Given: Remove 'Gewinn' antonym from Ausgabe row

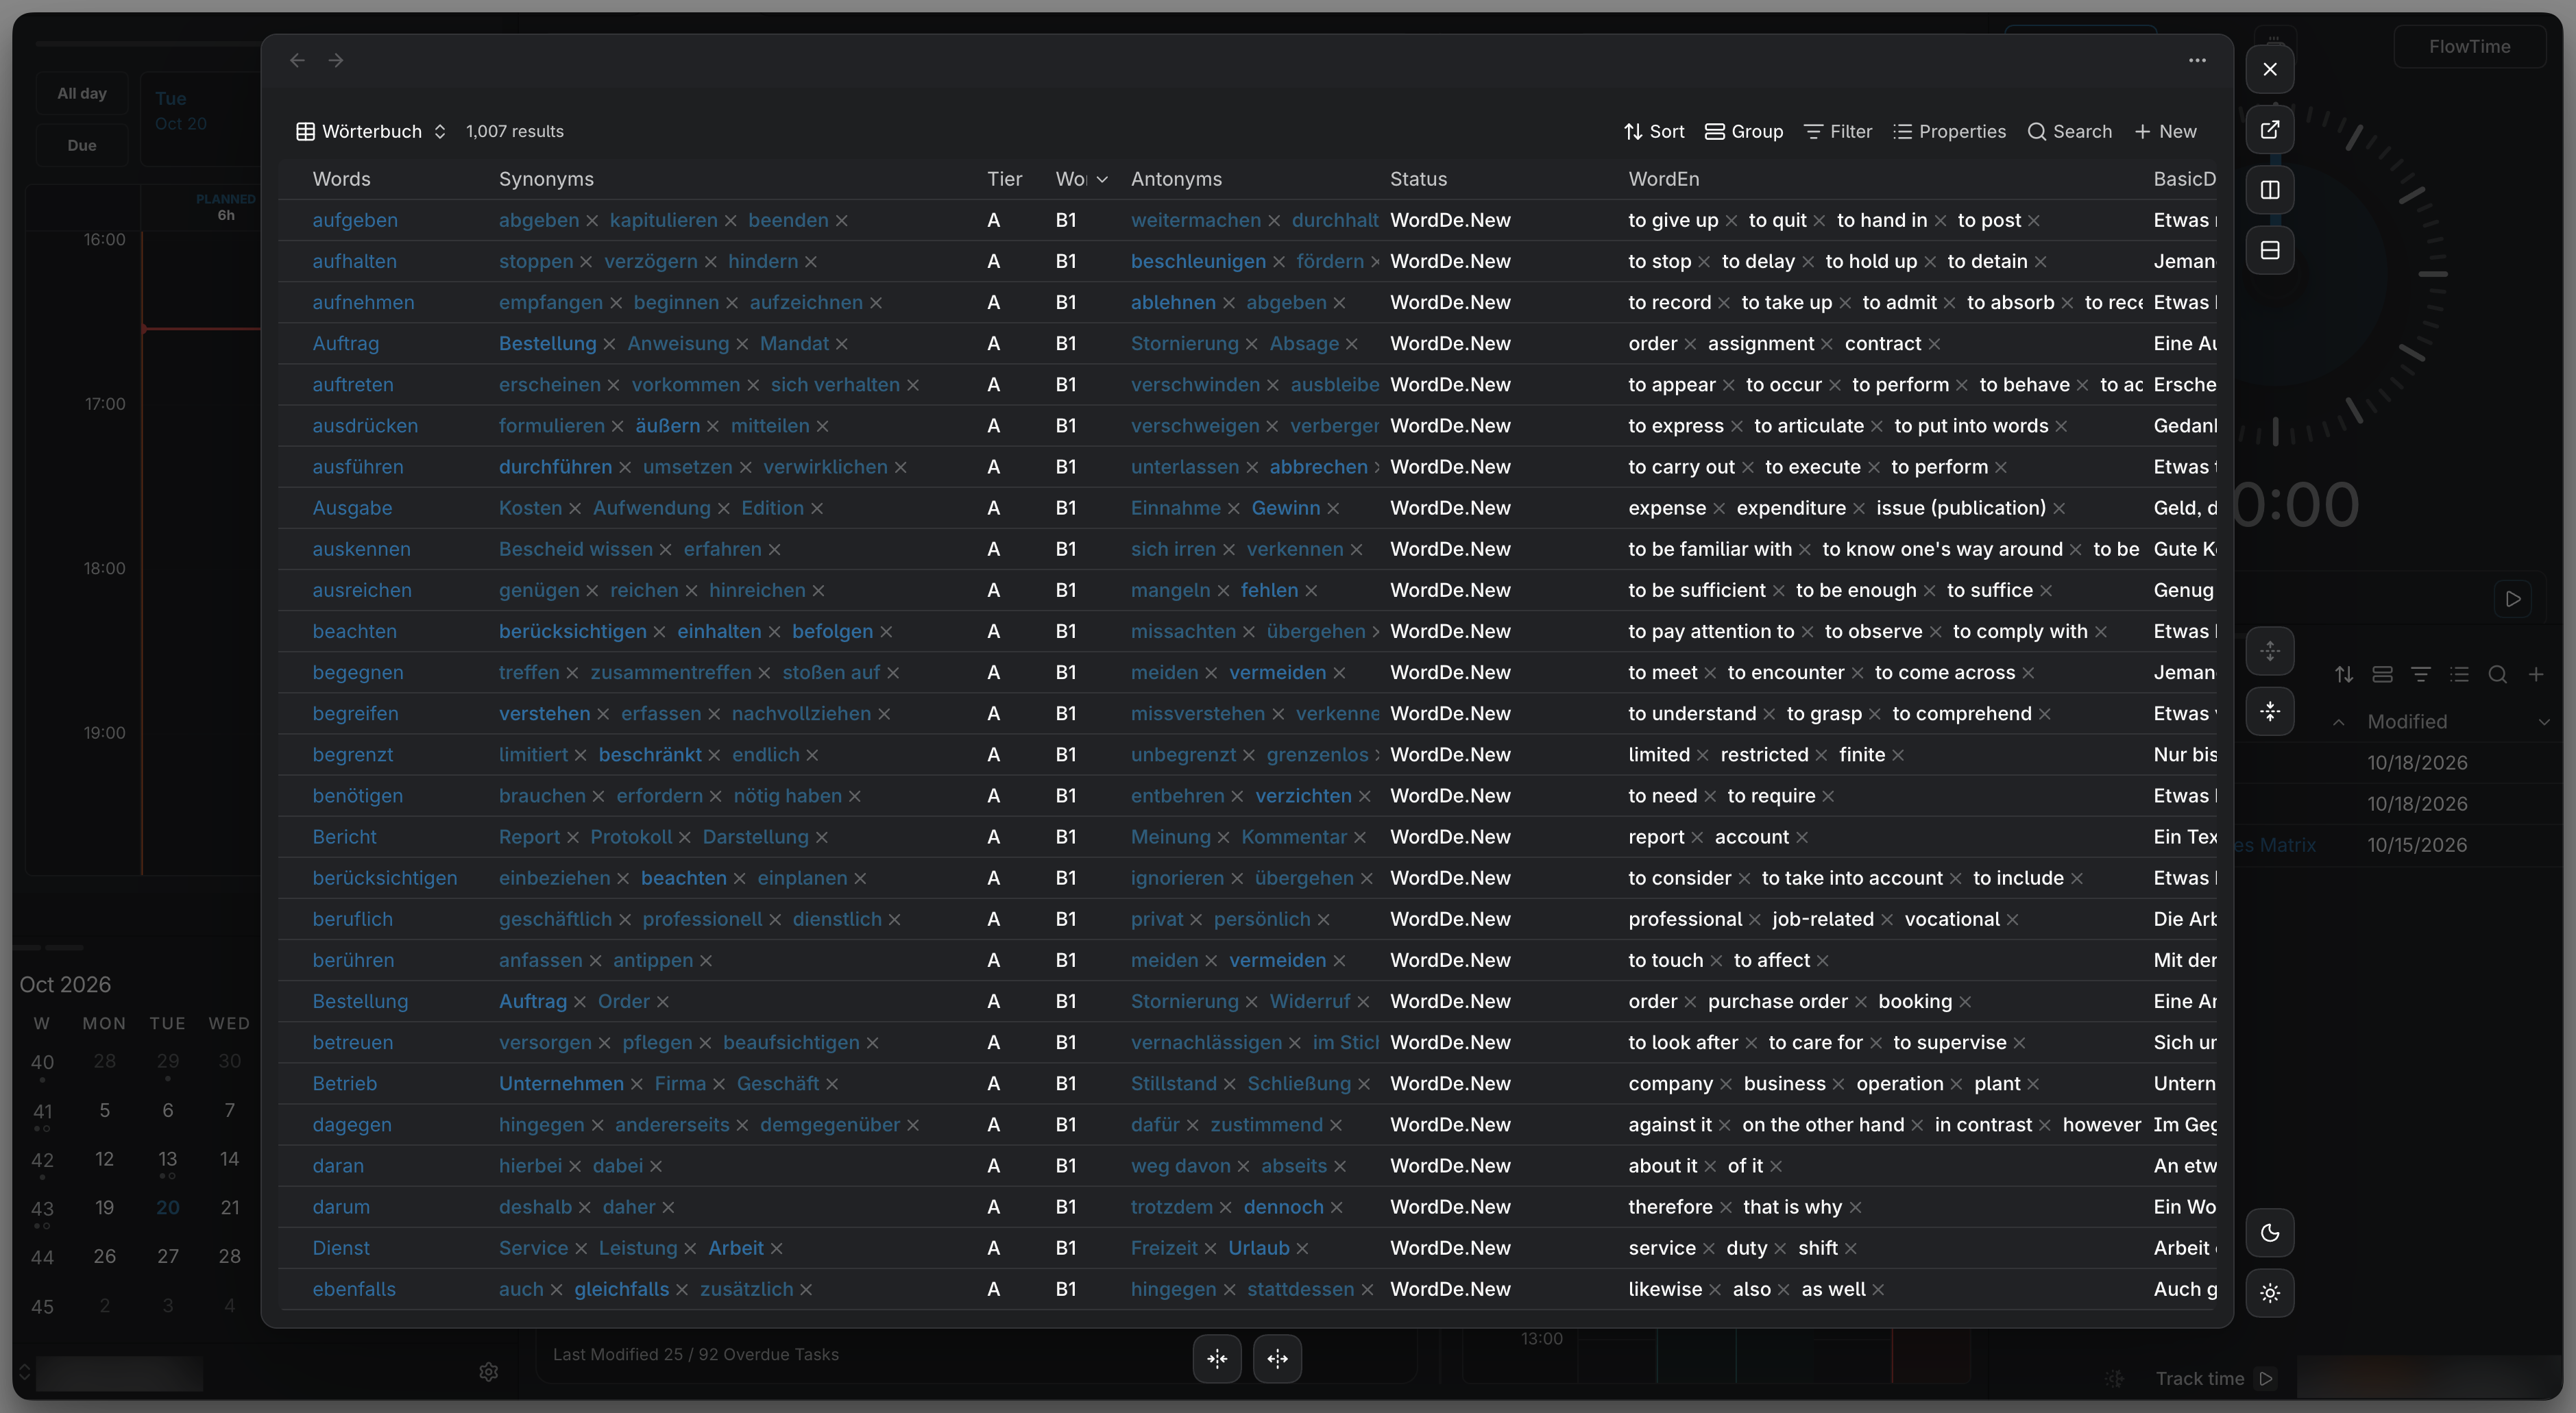Looking at the screenshot, I should 1333,509.
